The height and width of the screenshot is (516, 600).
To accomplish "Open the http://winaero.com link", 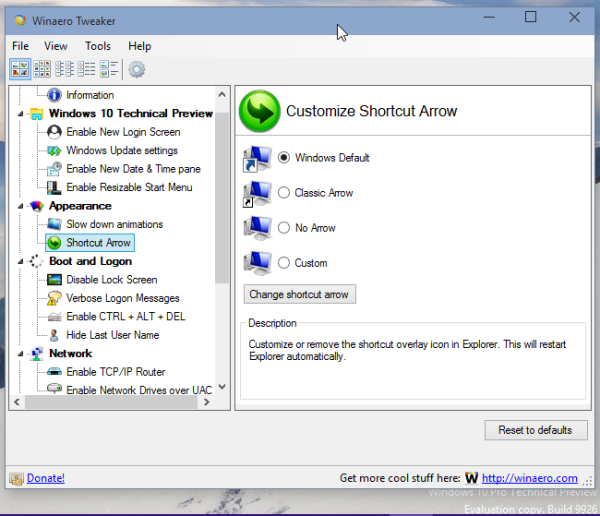I will coord(530,478).
